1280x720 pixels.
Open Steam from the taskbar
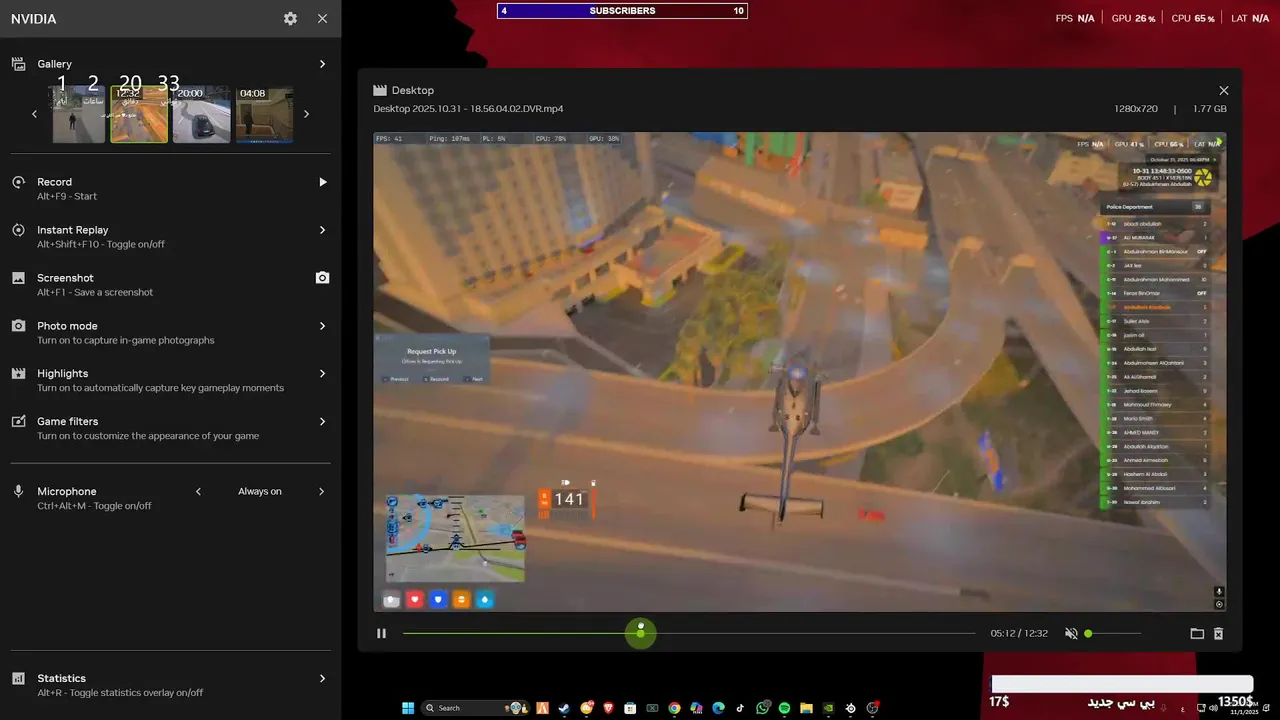coord(564,708)
